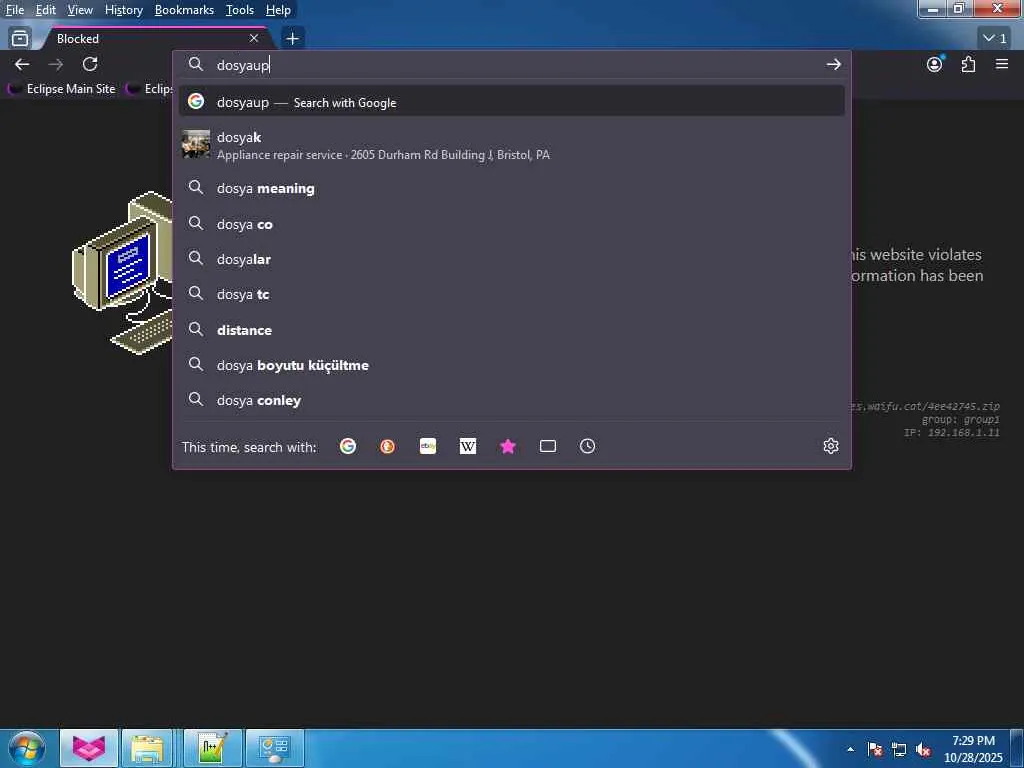The height and width of the screenshot is (768, 1024).
Task: Open the Bookmarks menu
Action: [184, 10]
